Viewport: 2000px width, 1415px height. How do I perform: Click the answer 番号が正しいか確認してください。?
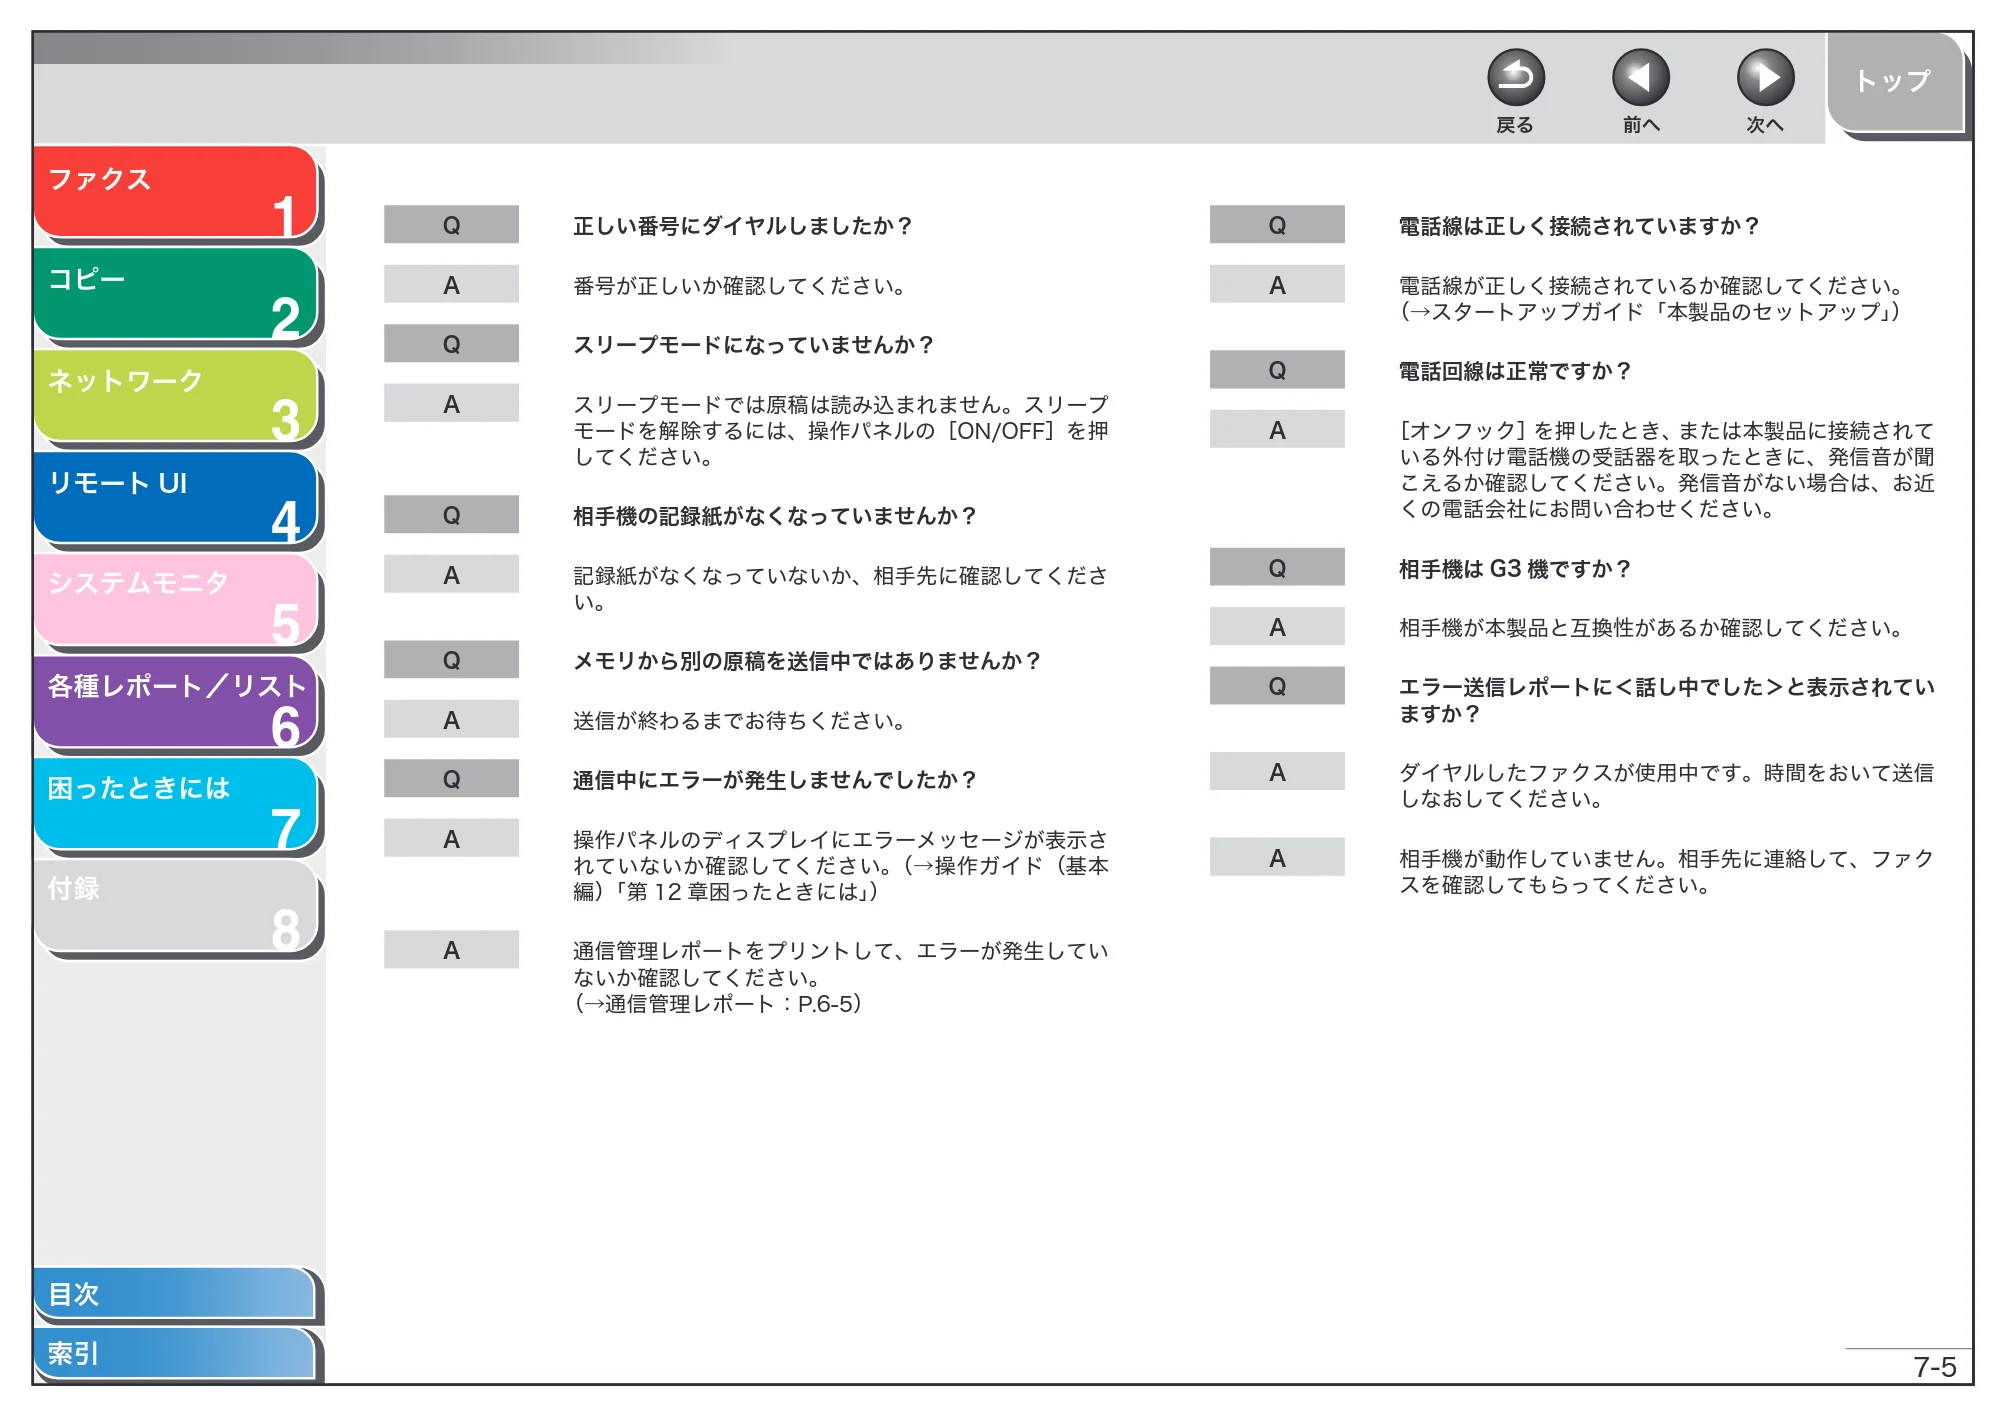pyautogui.click(x=740, y=286)
